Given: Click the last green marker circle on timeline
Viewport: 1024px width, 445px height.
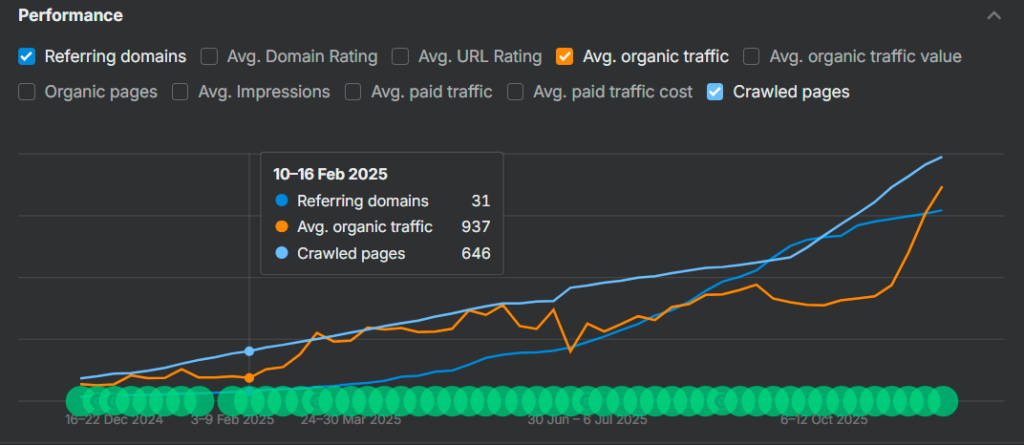Looking at the screenshot, I should click(943, 400).
